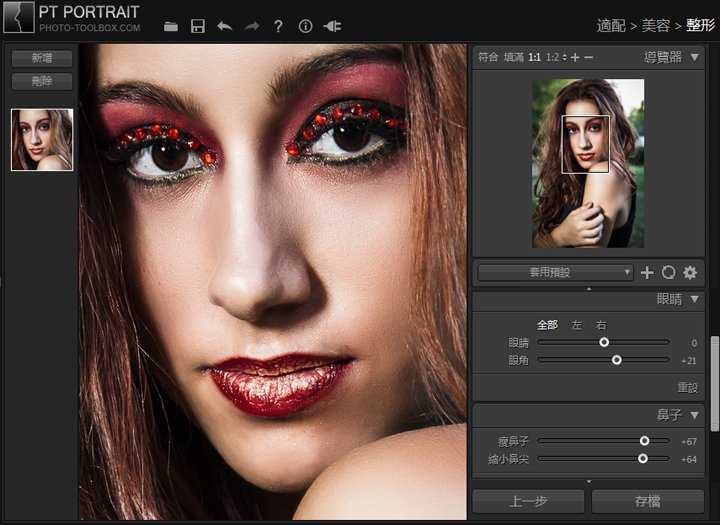Switch to the 適配 step tab

(611, 25)
